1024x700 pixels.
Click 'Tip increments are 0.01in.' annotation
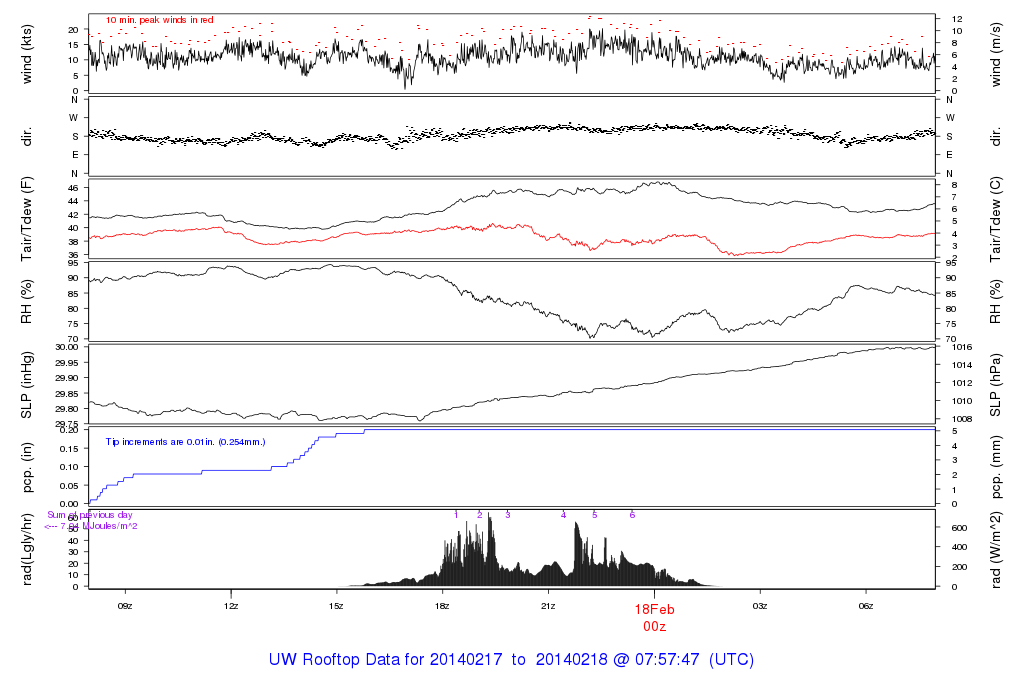click(161, 442)
